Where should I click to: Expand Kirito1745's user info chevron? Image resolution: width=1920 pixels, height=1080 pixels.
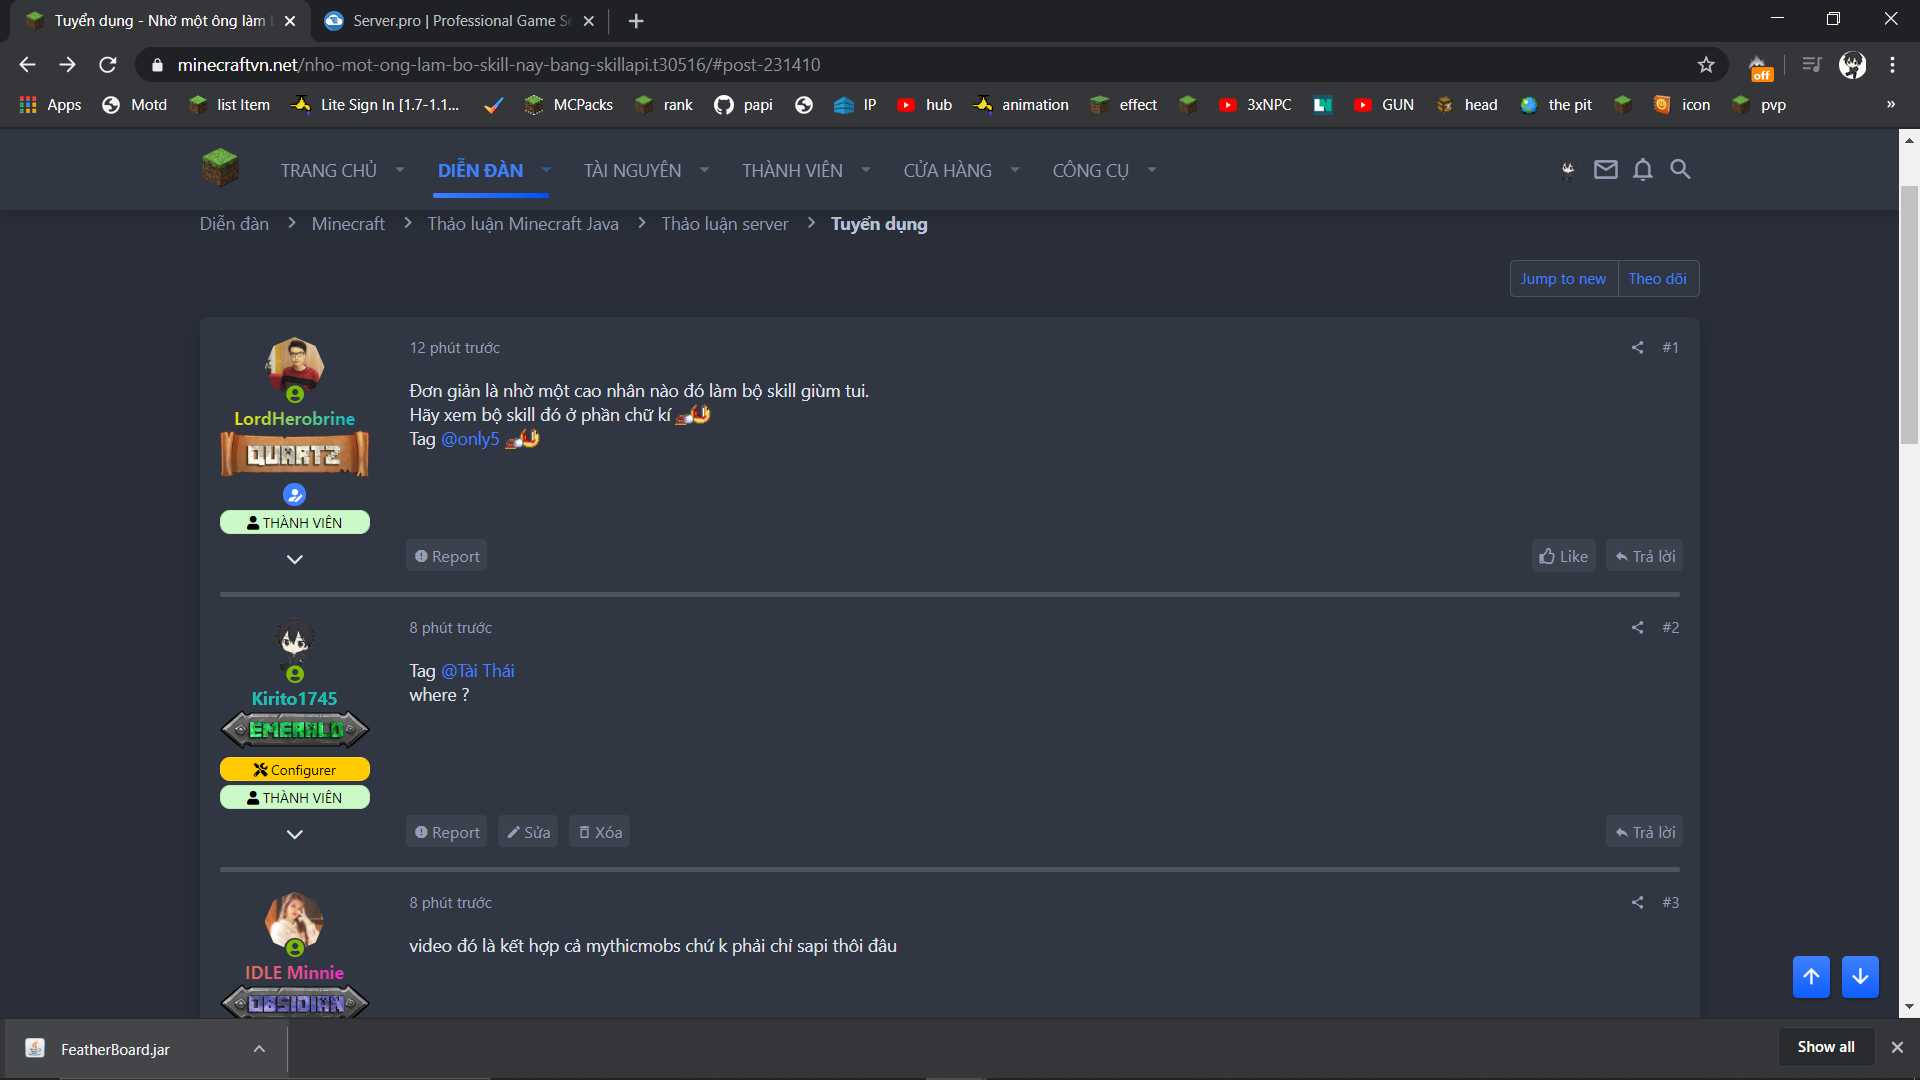[294, 835]
